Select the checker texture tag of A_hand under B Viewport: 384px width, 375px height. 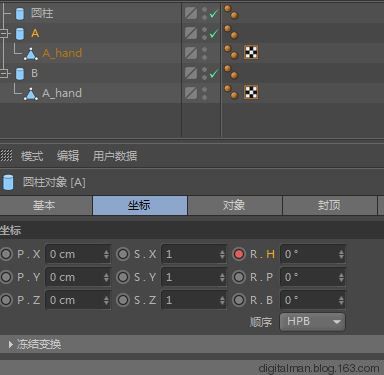(x=251, y=92)
